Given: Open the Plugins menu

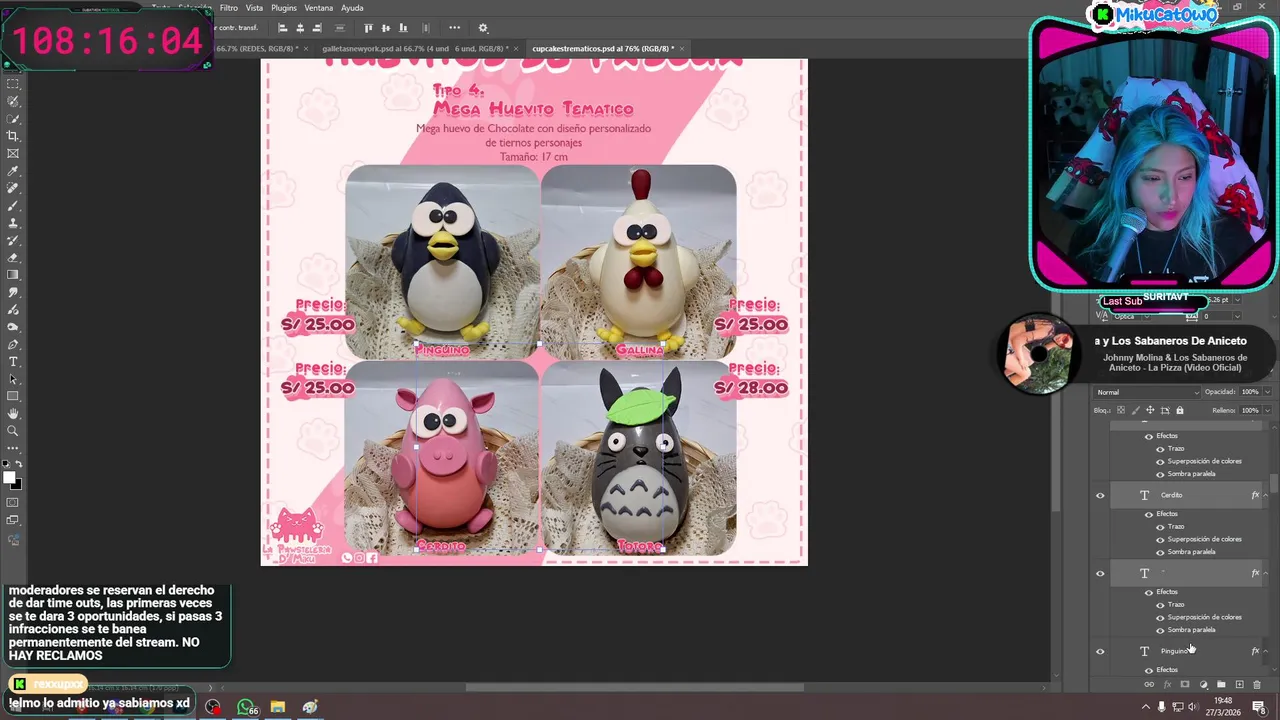Looking at the screenshot, I should (x=284, y=8).
